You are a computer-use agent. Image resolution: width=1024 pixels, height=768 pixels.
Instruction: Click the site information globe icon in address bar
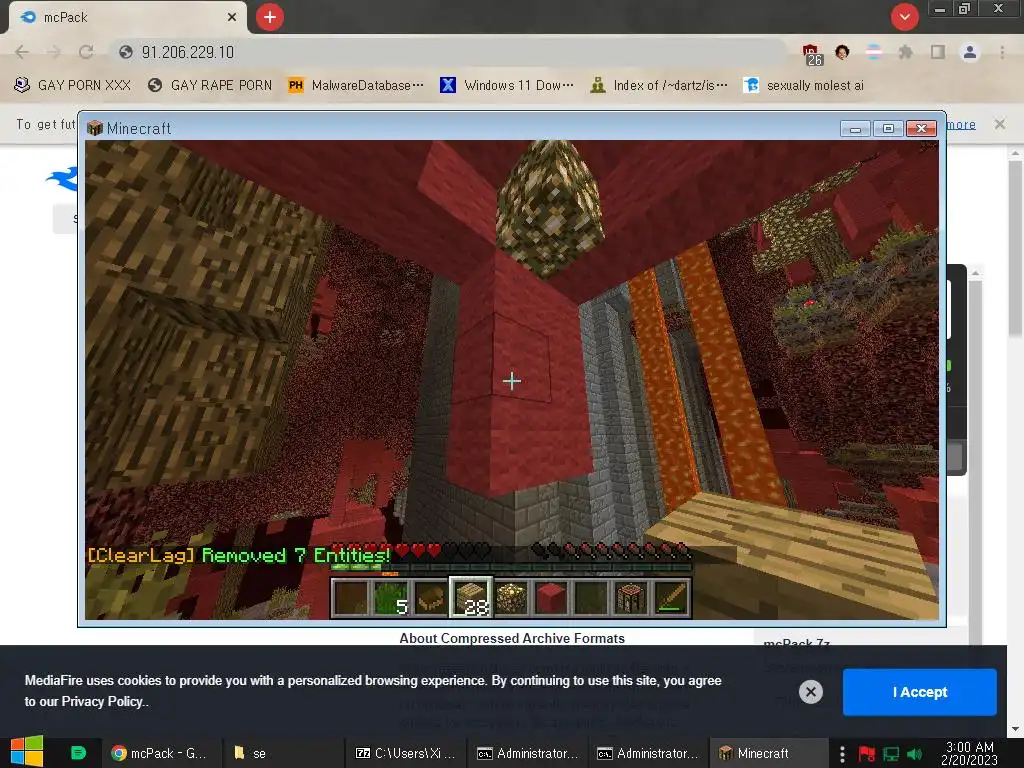pyautogui.click(x=126, y=52)
